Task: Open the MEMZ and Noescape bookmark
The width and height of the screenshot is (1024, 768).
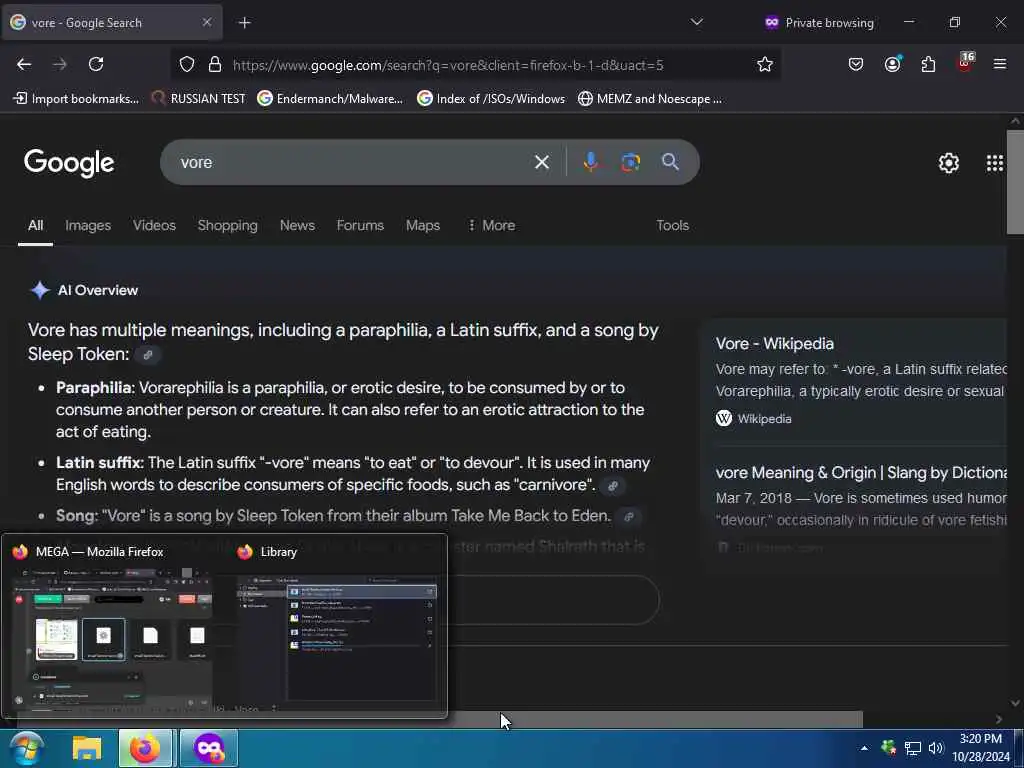Action: coord(650,99)
